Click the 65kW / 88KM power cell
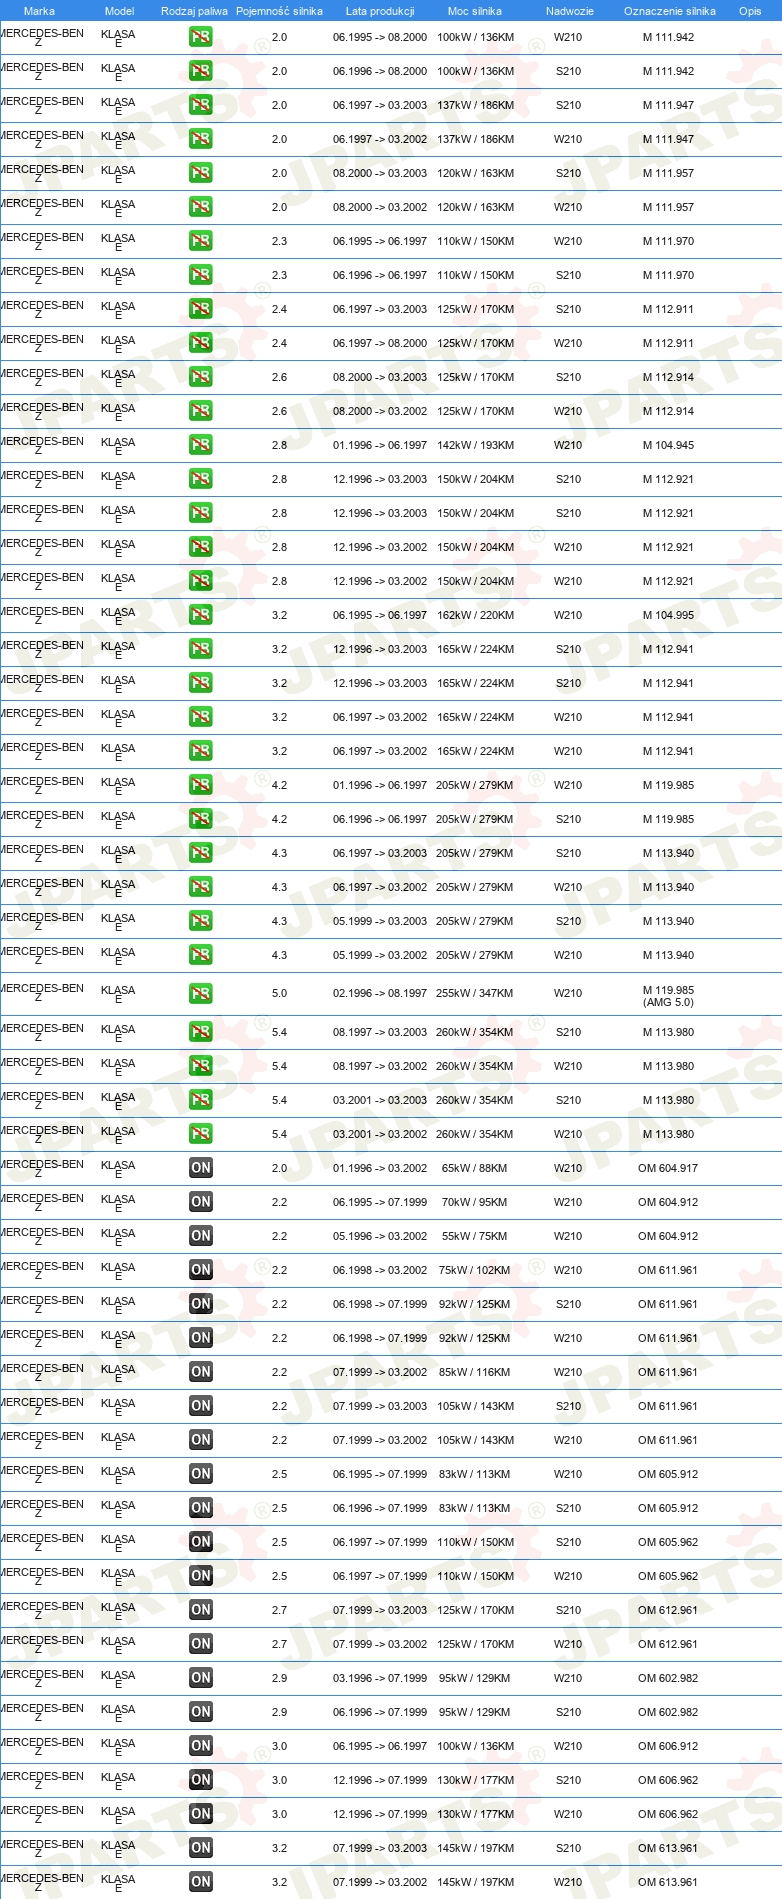Image resolution: width=782 pixels, height=1899 pixels. [x=475, y=1168]
